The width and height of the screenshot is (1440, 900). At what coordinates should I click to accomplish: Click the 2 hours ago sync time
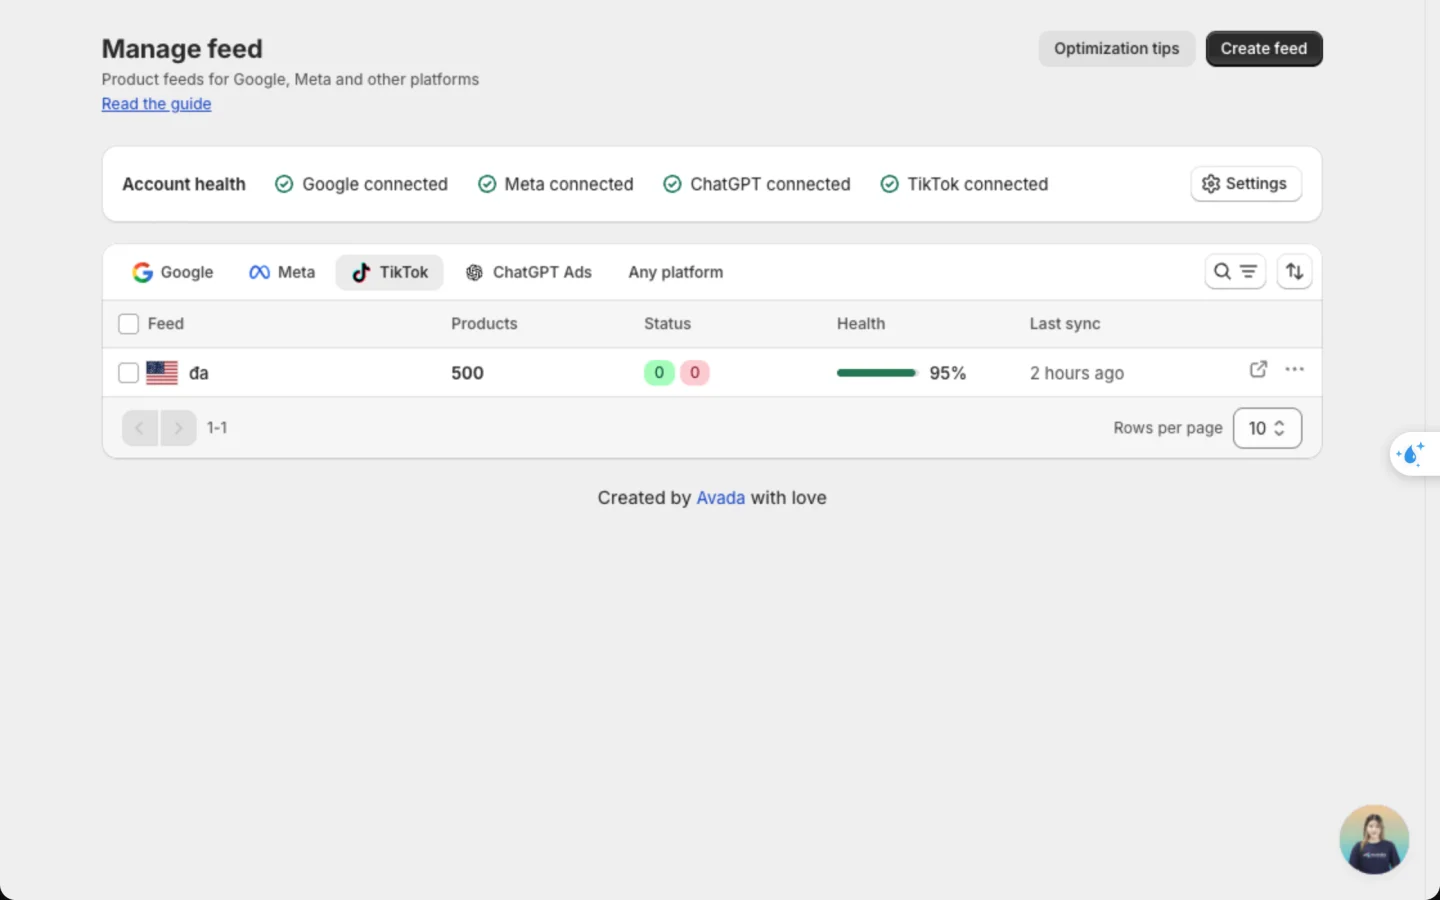tap(1077, 373)
